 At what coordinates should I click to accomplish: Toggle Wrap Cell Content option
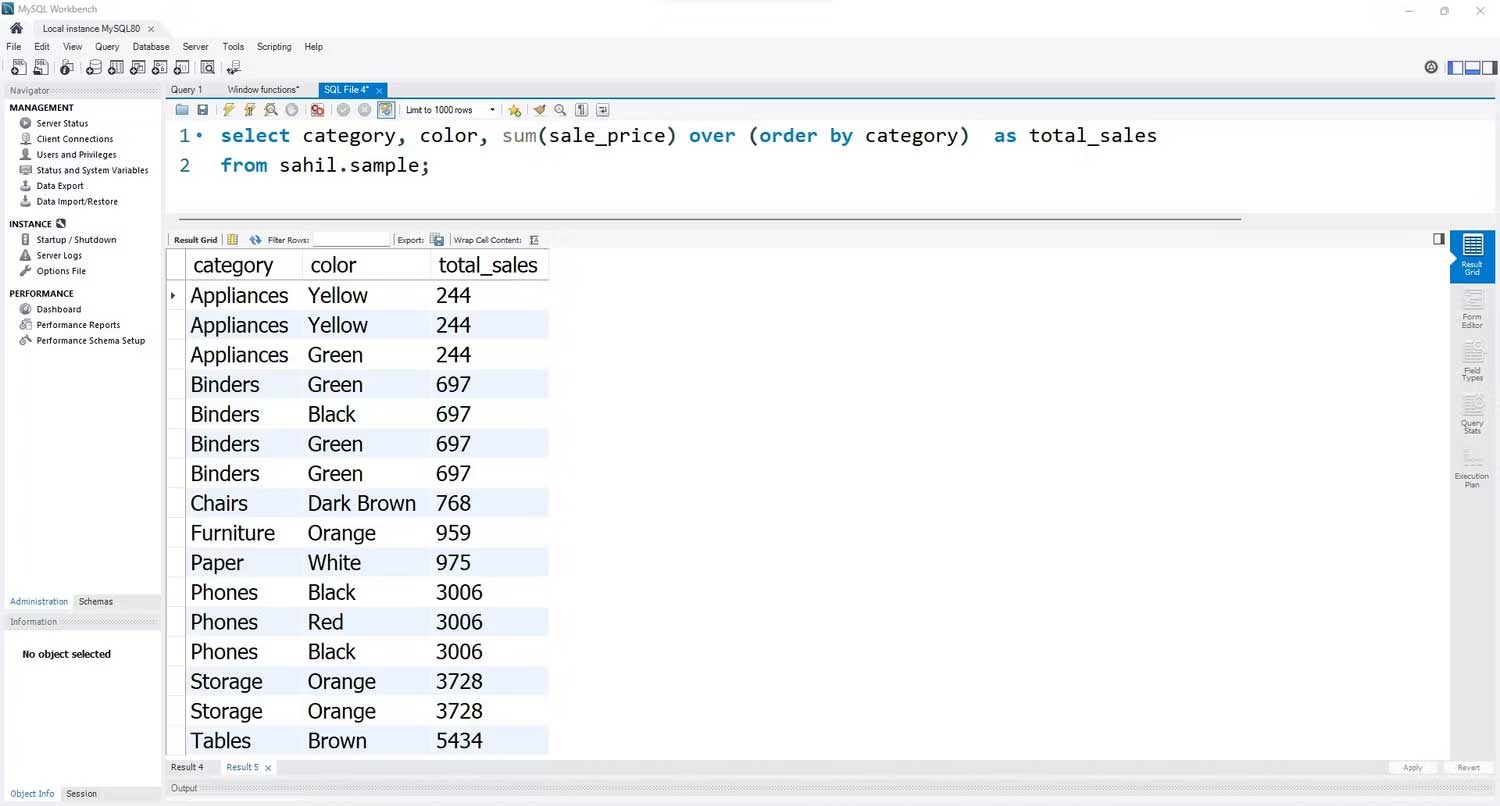[x=534, y=240]
